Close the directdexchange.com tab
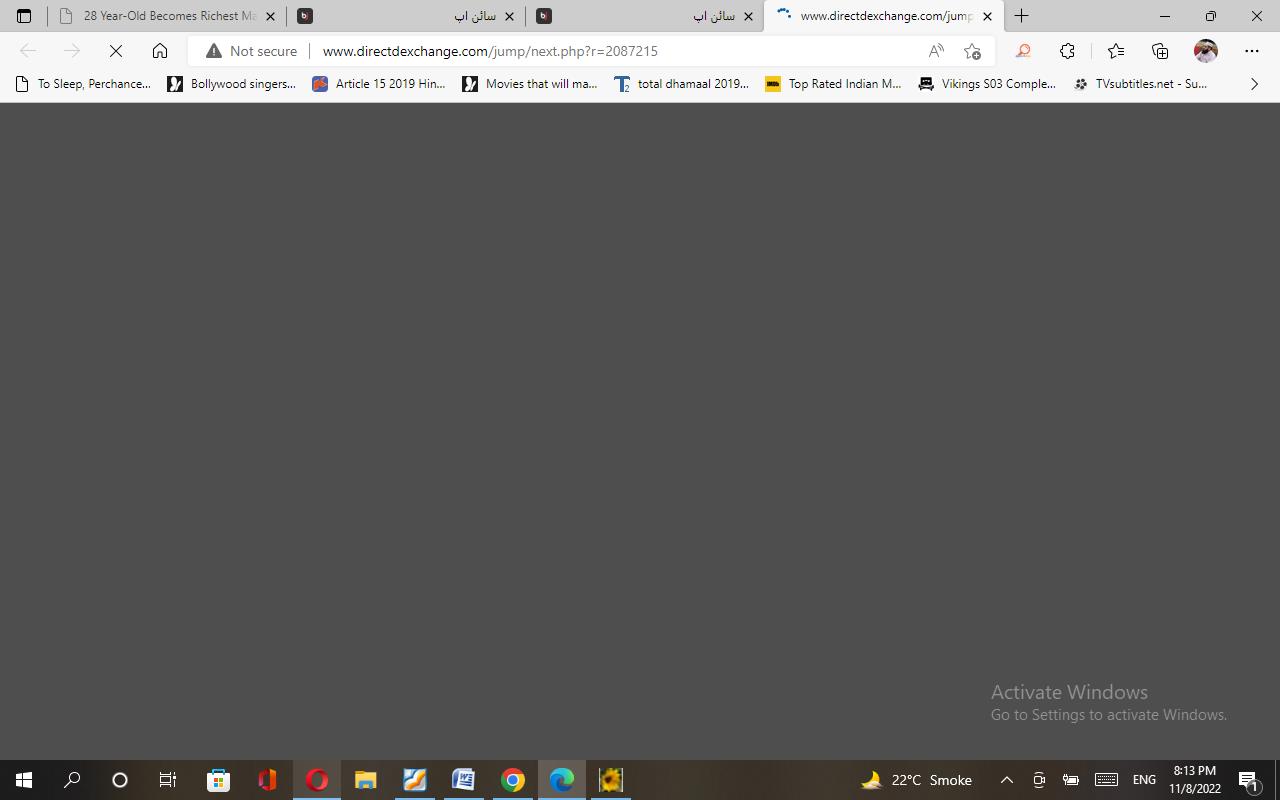This screenshot has height=800, width=1280. (987, 16)
